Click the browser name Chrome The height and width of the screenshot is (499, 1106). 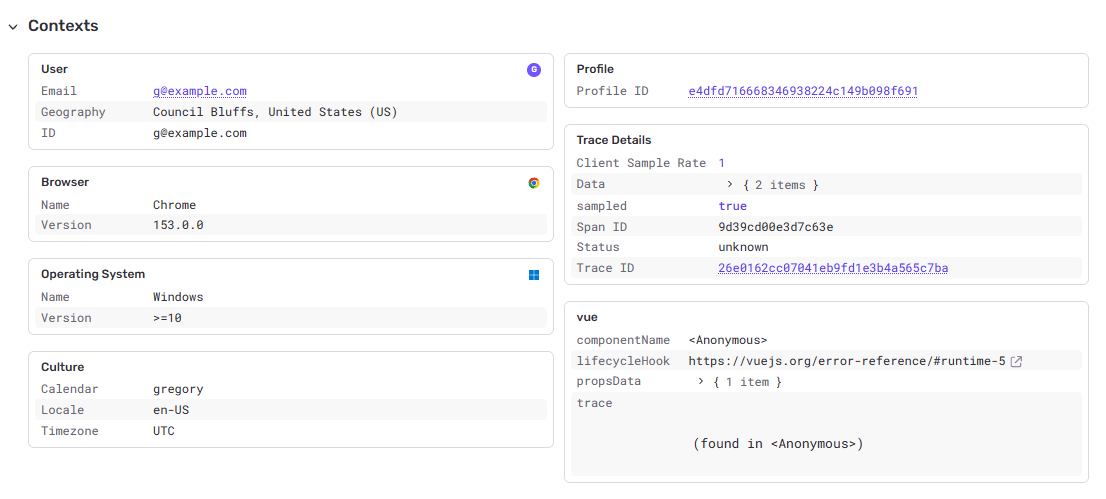tap(174, 205)
